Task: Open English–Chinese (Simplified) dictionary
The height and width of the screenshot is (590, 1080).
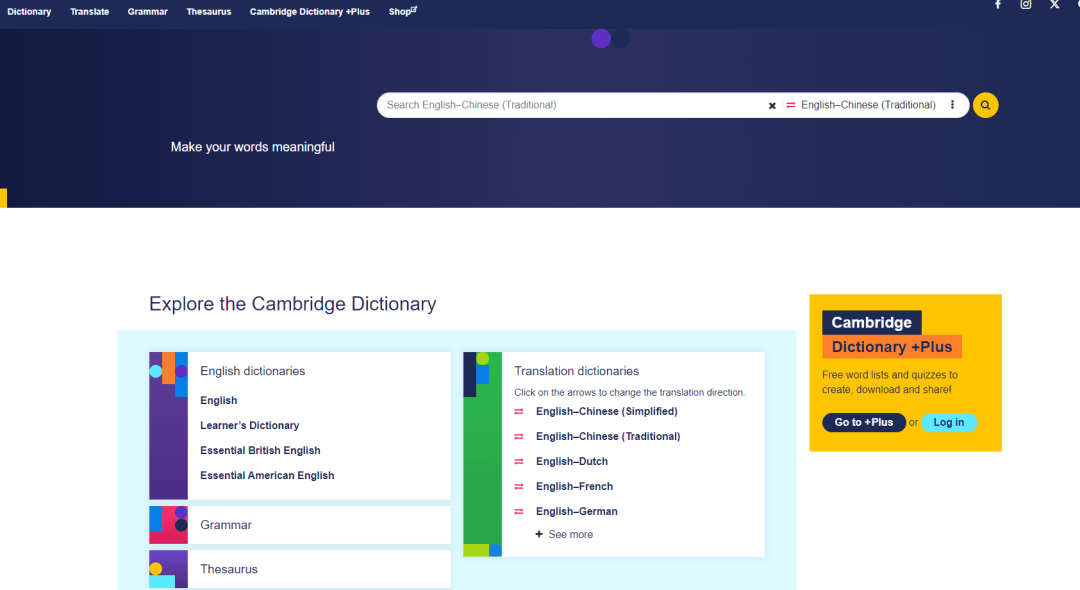Action: [x=607, y=412]
